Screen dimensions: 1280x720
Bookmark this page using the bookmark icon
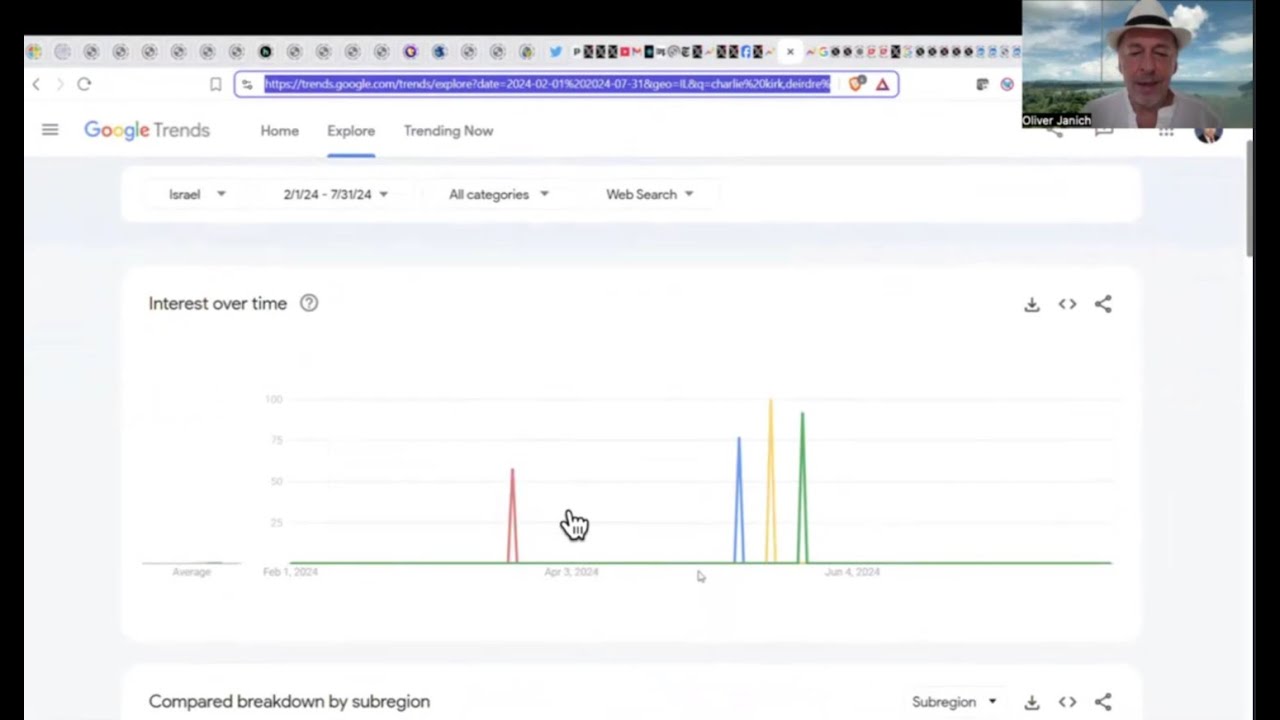215,85
